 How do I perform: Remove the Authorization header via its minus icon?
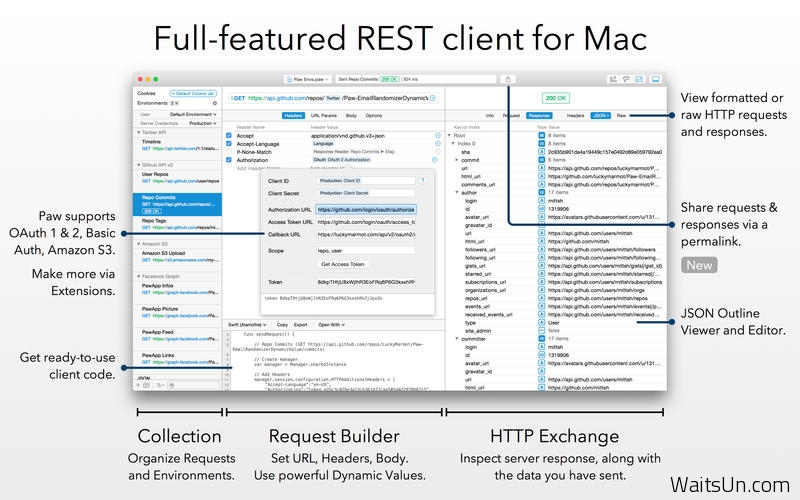[435, 160]
